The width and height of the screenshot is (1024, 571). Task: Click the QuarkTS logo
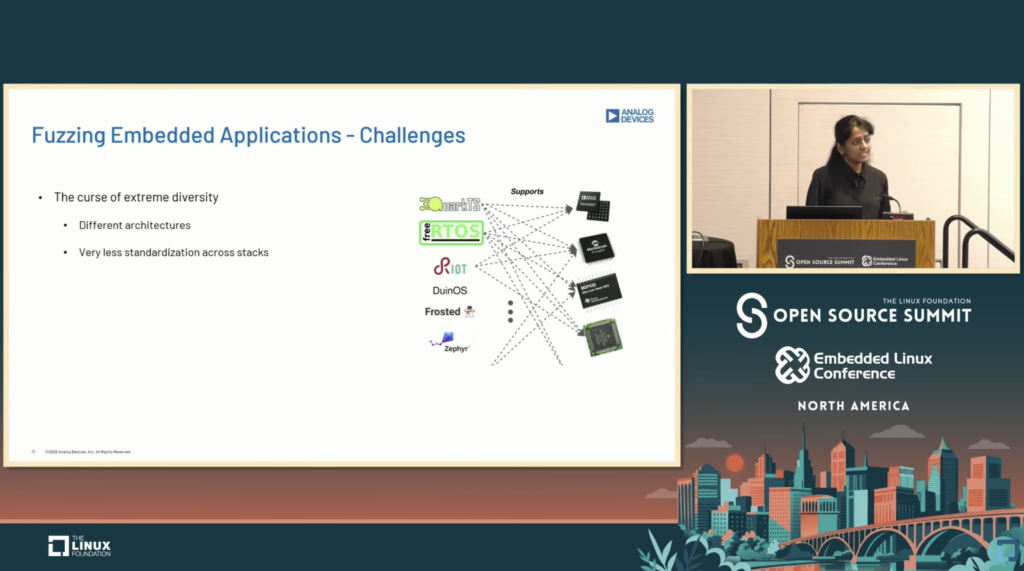[x=450, y=204]
